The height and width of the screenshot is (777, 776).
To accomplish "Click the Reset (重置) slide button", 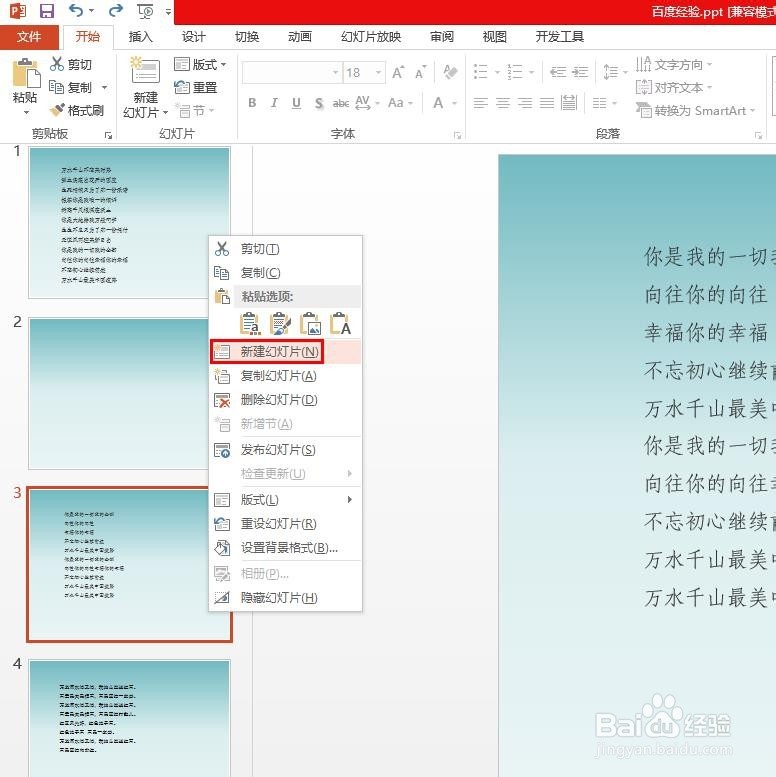I will tap(196, 88).
